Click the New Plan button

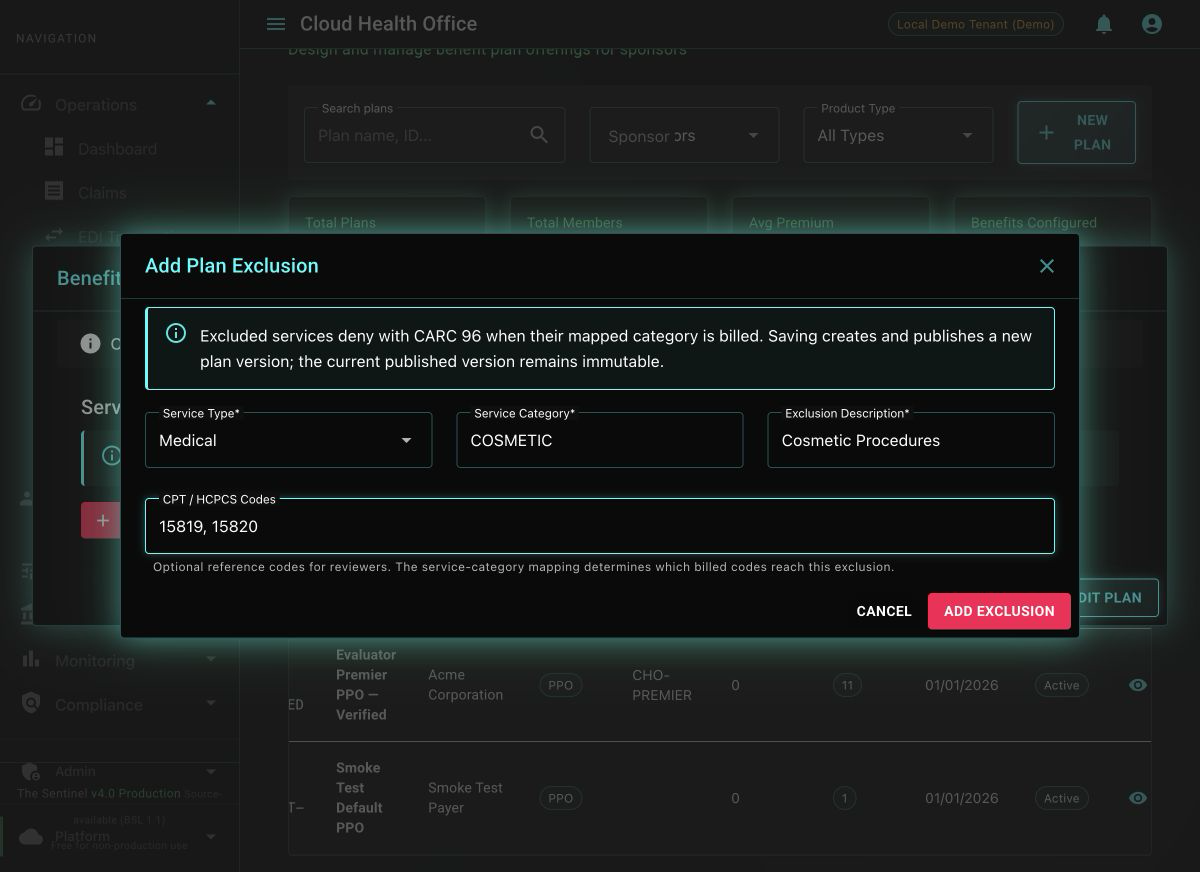point(1076,132)
